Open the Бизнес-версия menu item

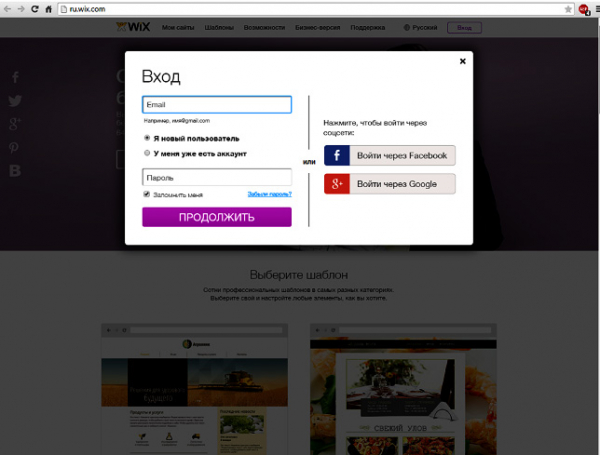tap(318, 28)
